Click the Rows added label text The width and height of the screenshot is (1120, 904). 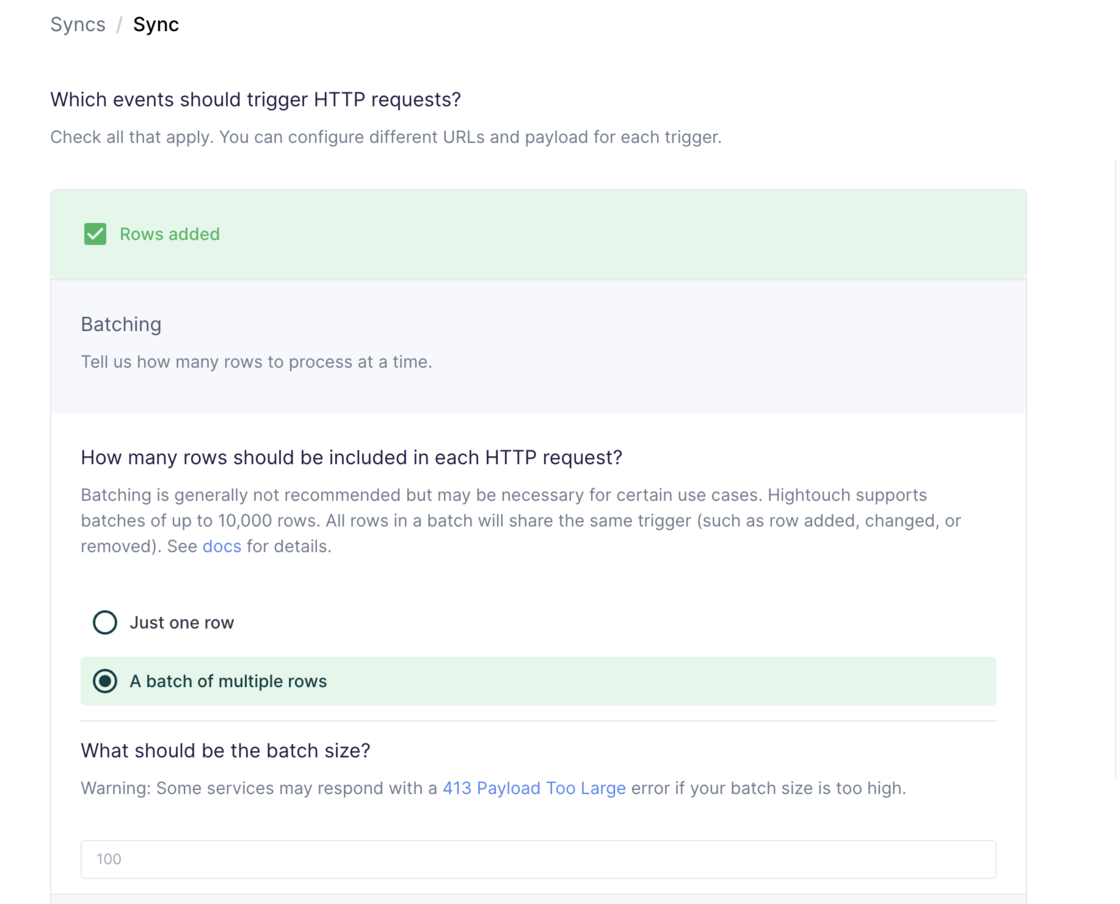pyautogui.click(x=169, y=234)
